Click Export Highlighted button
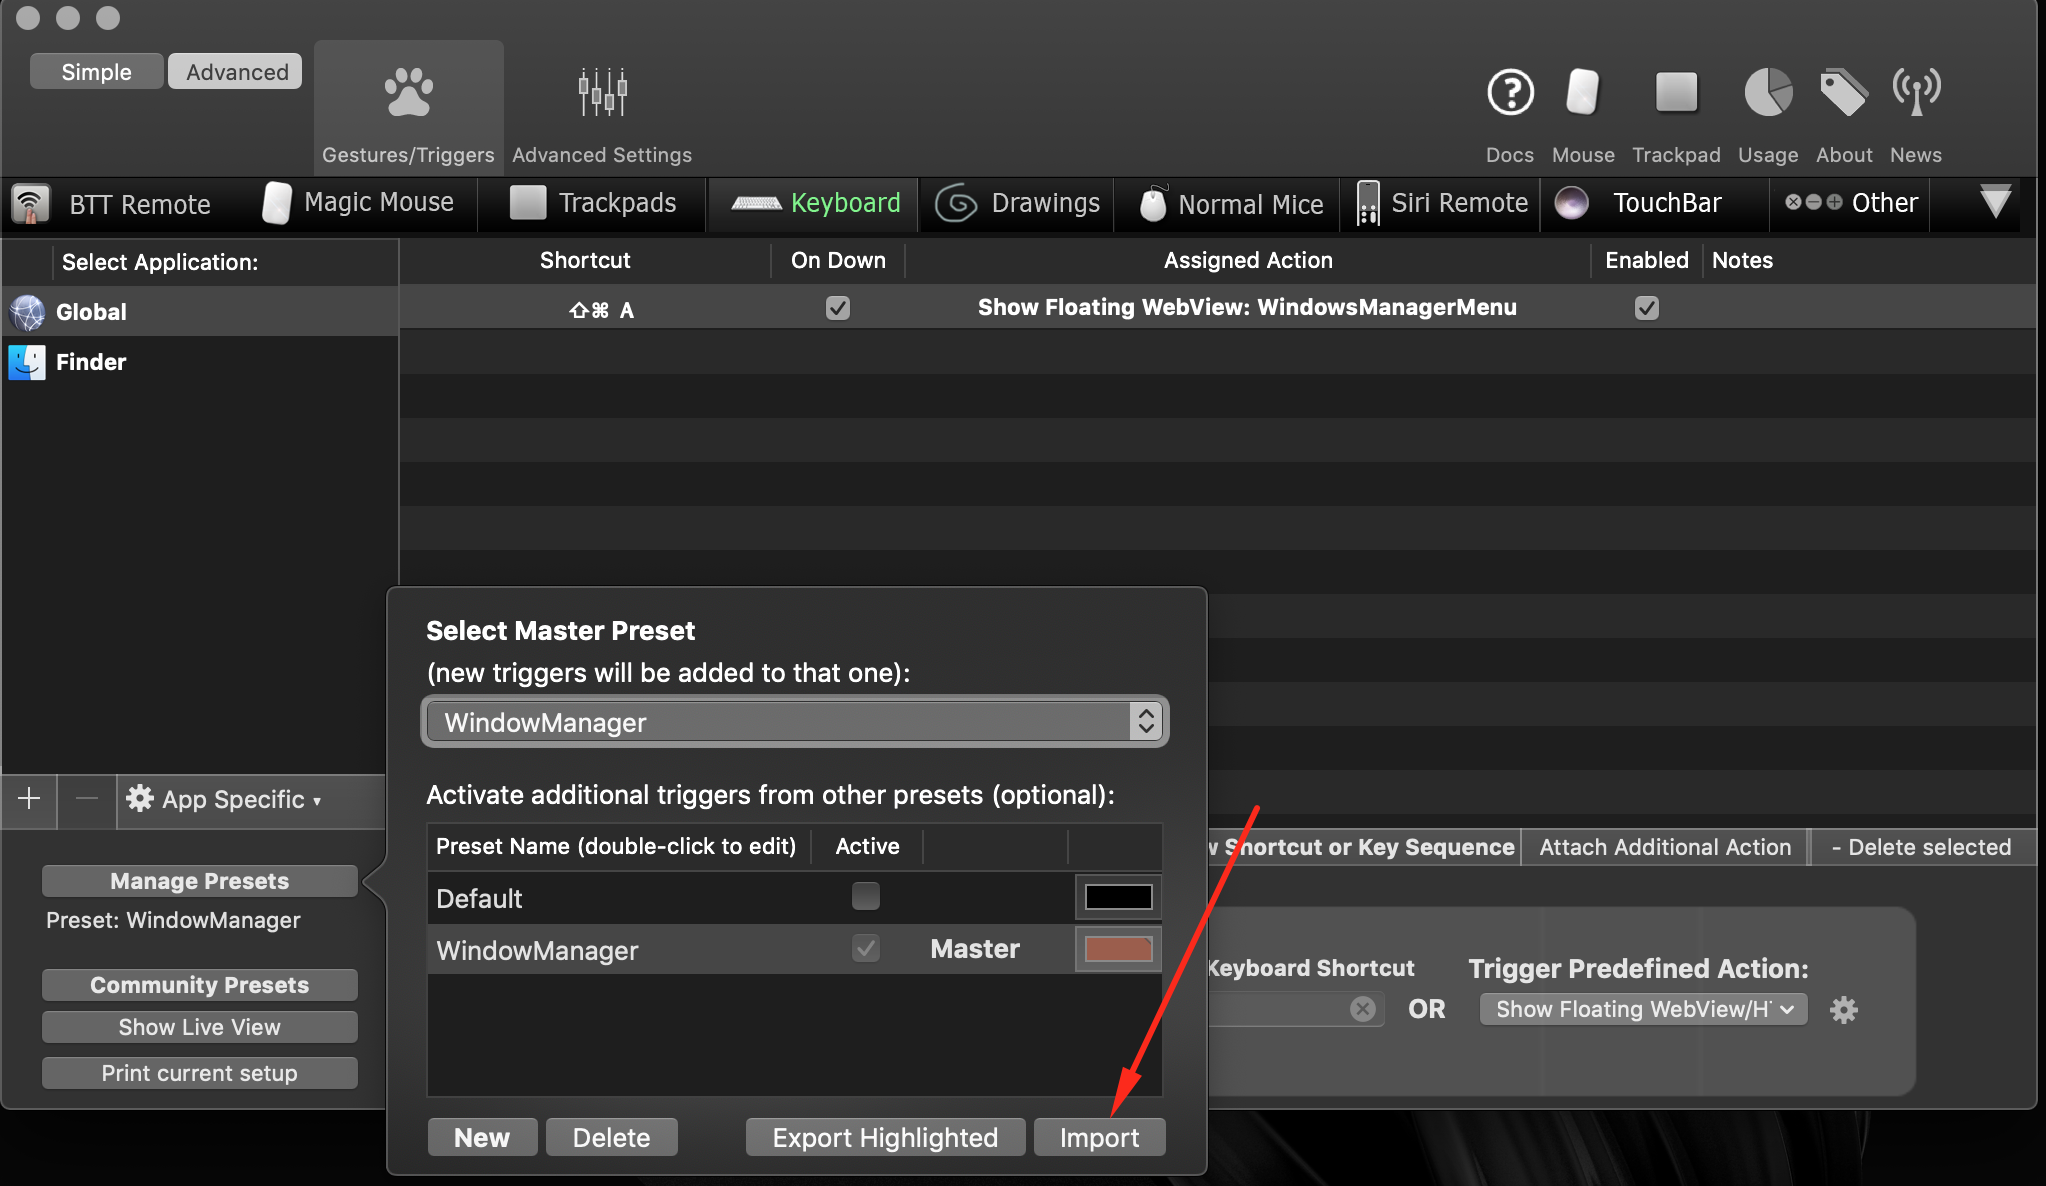2046x1186 pixels. tap(885, 1138)
